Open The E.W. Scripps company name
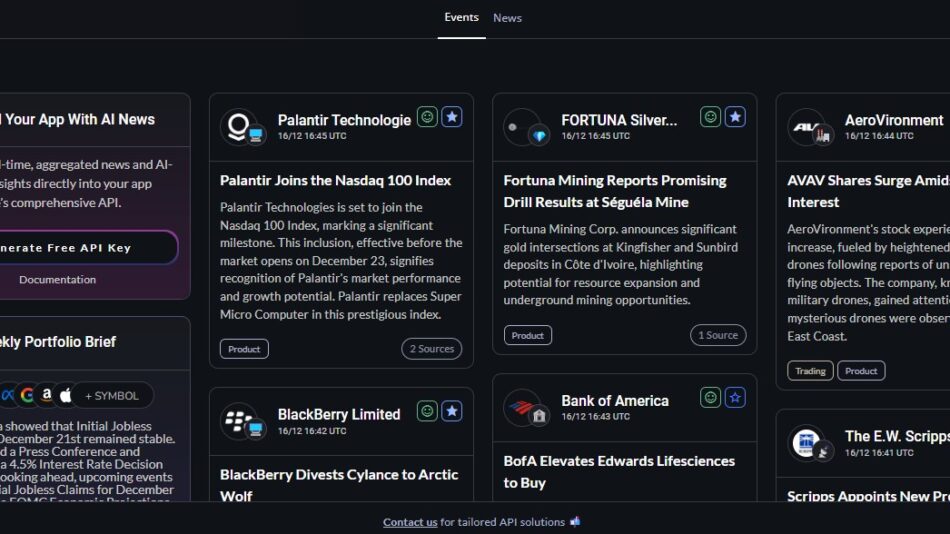The image size is (950, 534). tap(897, 436)
